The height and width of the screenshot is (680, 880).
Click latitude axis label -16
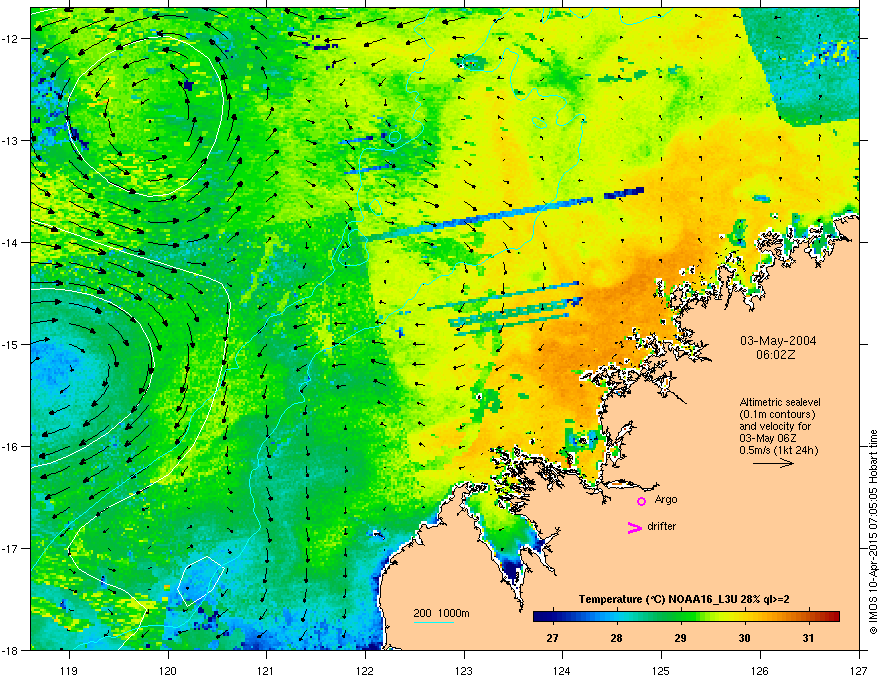11,447
